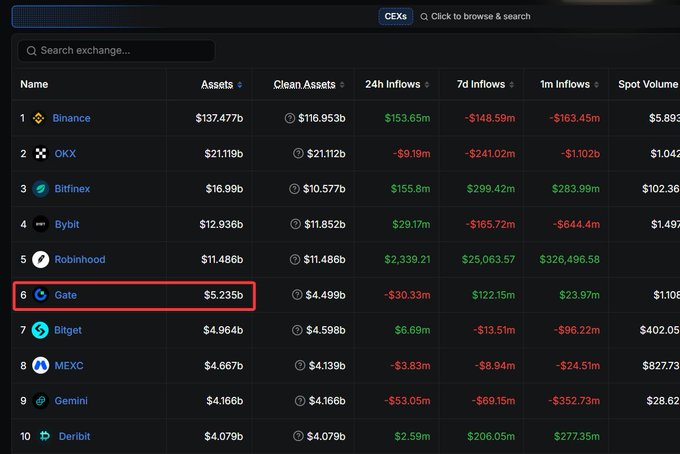Screen dimensions: 680x454
Task: Open the Binance exchange link
Action: 72,118
